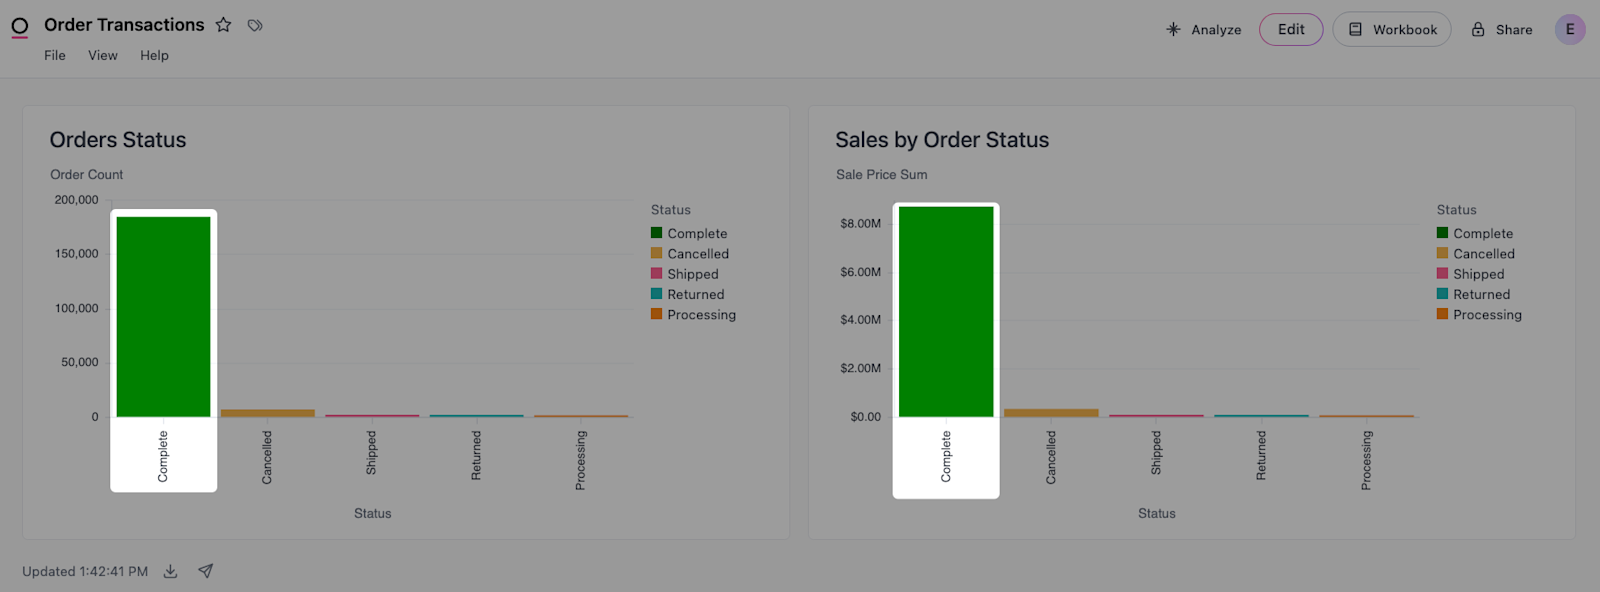Click the paper plane schedule icon

point(205,571)
